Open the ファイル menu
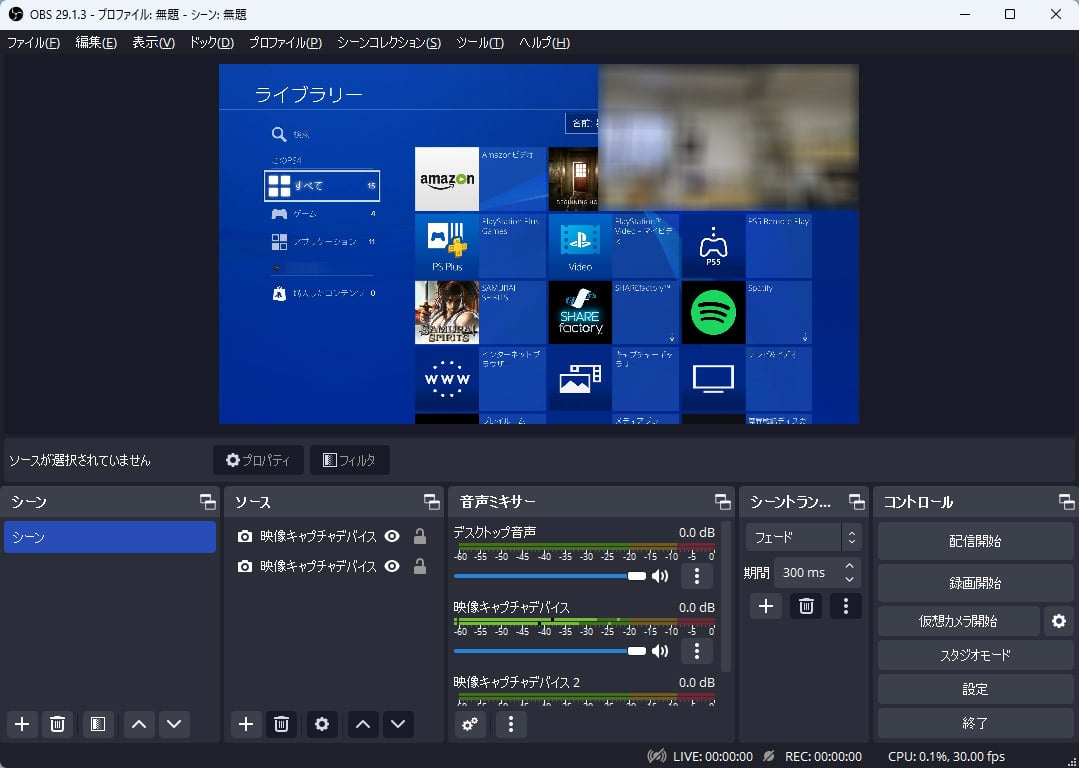The height and width of the screenshot is (768, 1079). 33,43
